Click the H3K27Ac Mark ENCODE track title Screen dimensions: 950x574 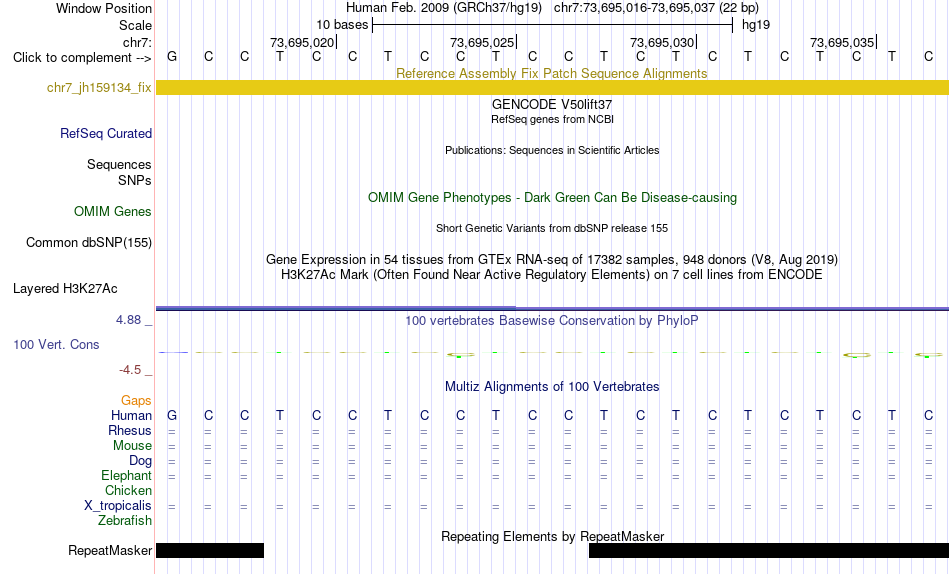click(552, 275)
